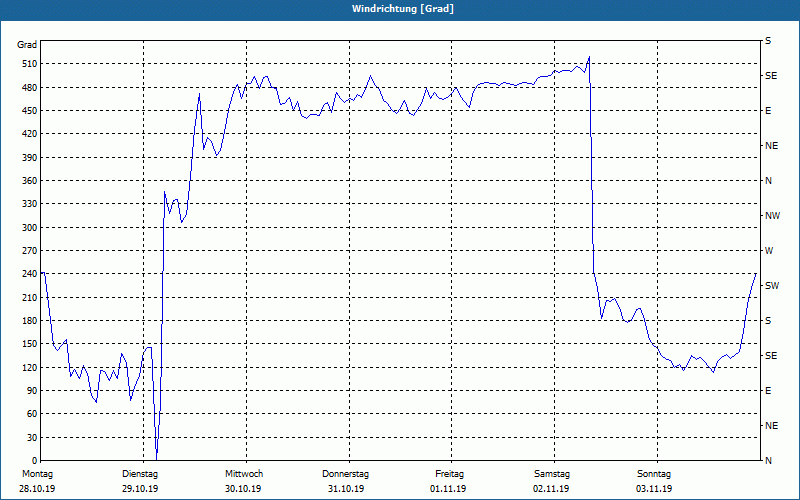Viewport: 800px width, 500px height.
Task: Select the 30 y-axis value
Action: coord(32,437)
